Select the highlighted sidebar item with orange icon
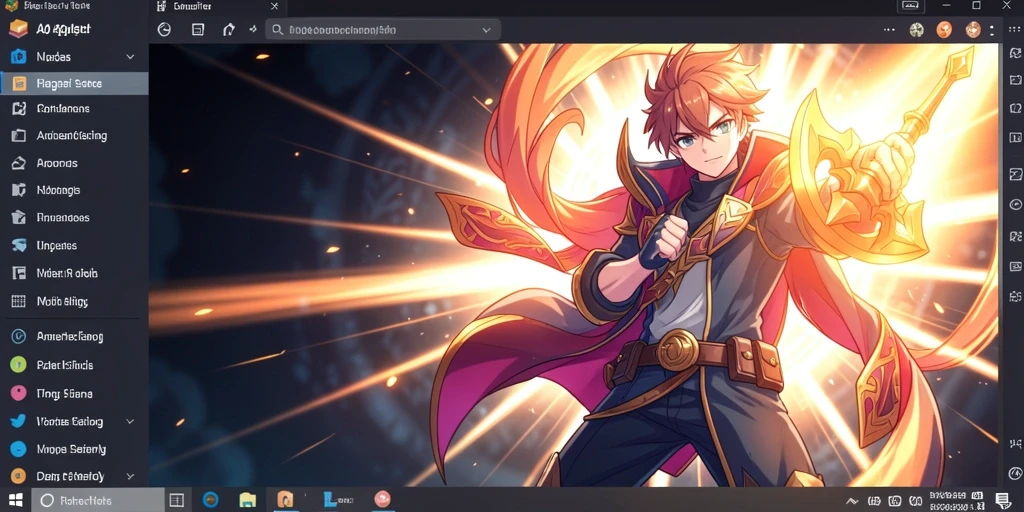 (74, 84)
